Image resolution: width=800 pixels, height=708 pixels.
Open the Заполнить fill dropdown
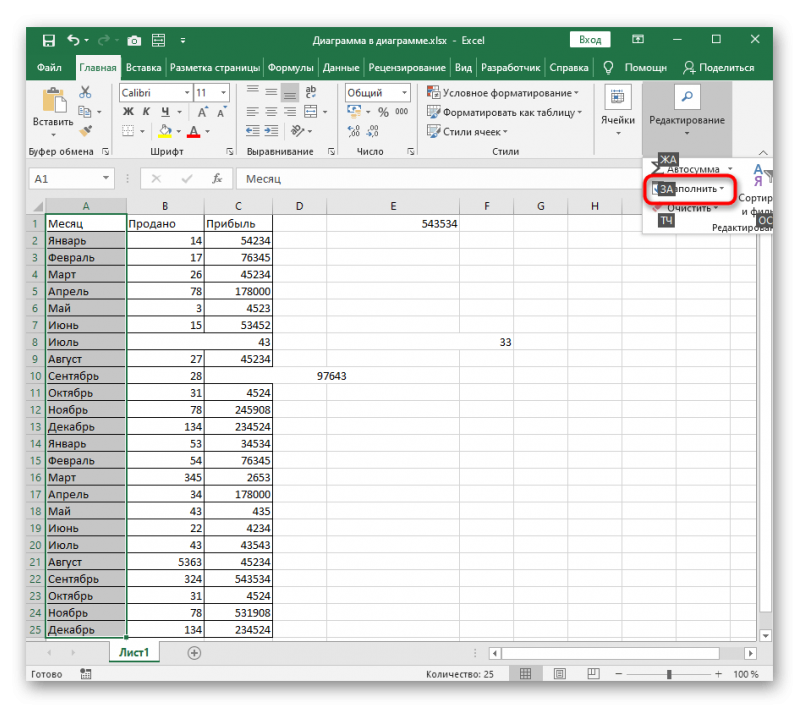tap(688, 189)
